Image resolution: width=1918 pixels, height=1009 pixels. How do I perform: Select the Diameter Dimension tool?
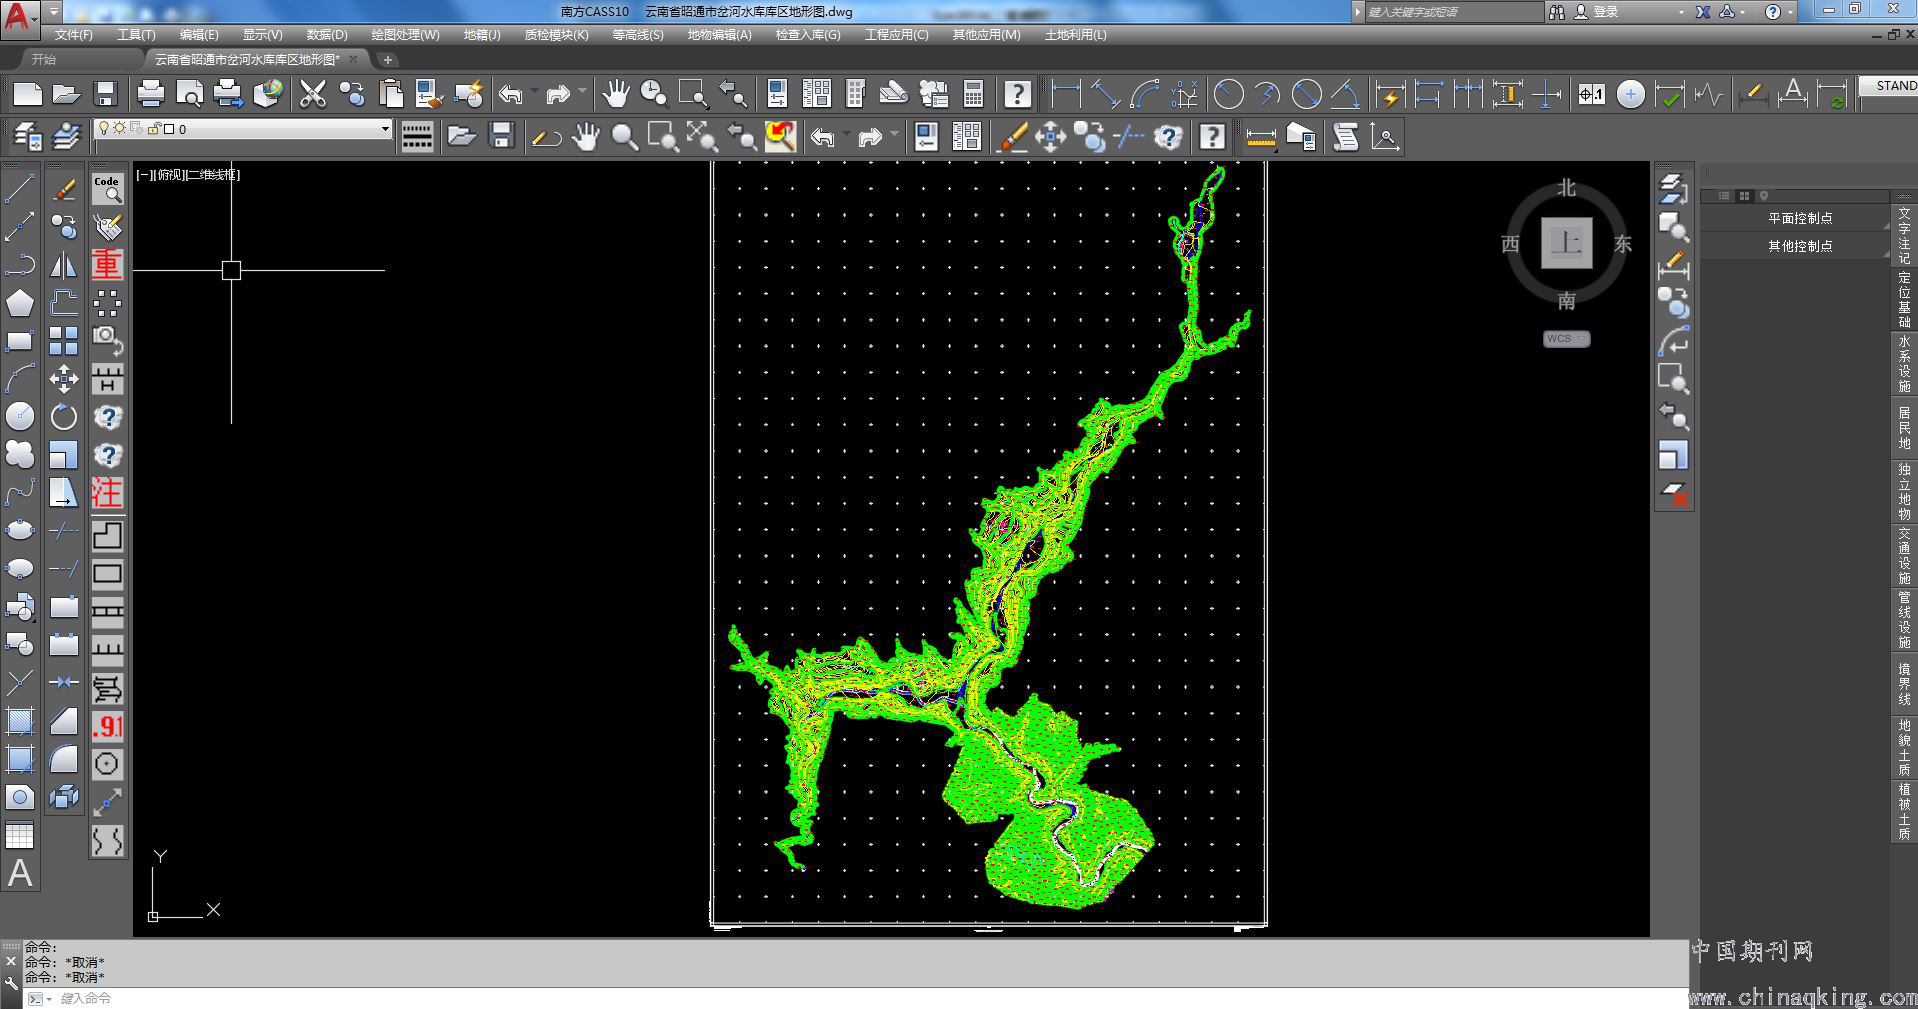[1306, 95]
